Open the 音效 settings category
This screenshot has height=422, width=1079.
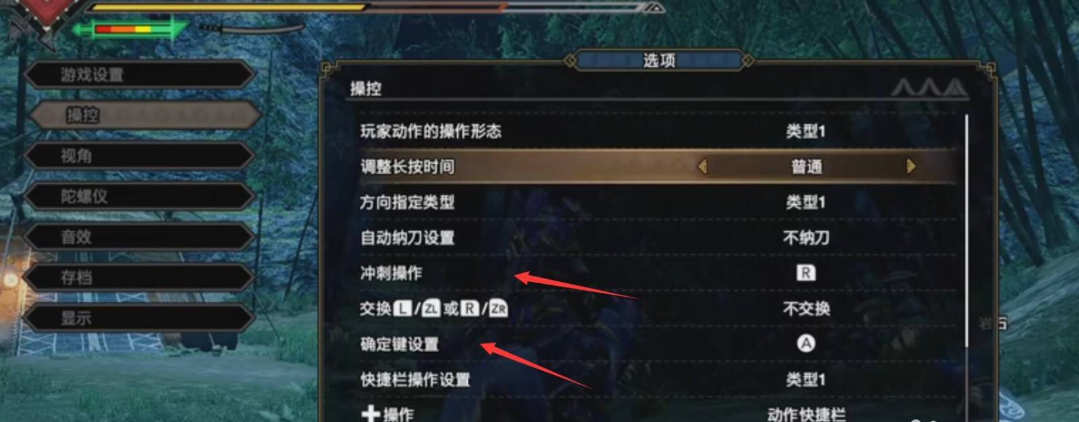[140, 237]
